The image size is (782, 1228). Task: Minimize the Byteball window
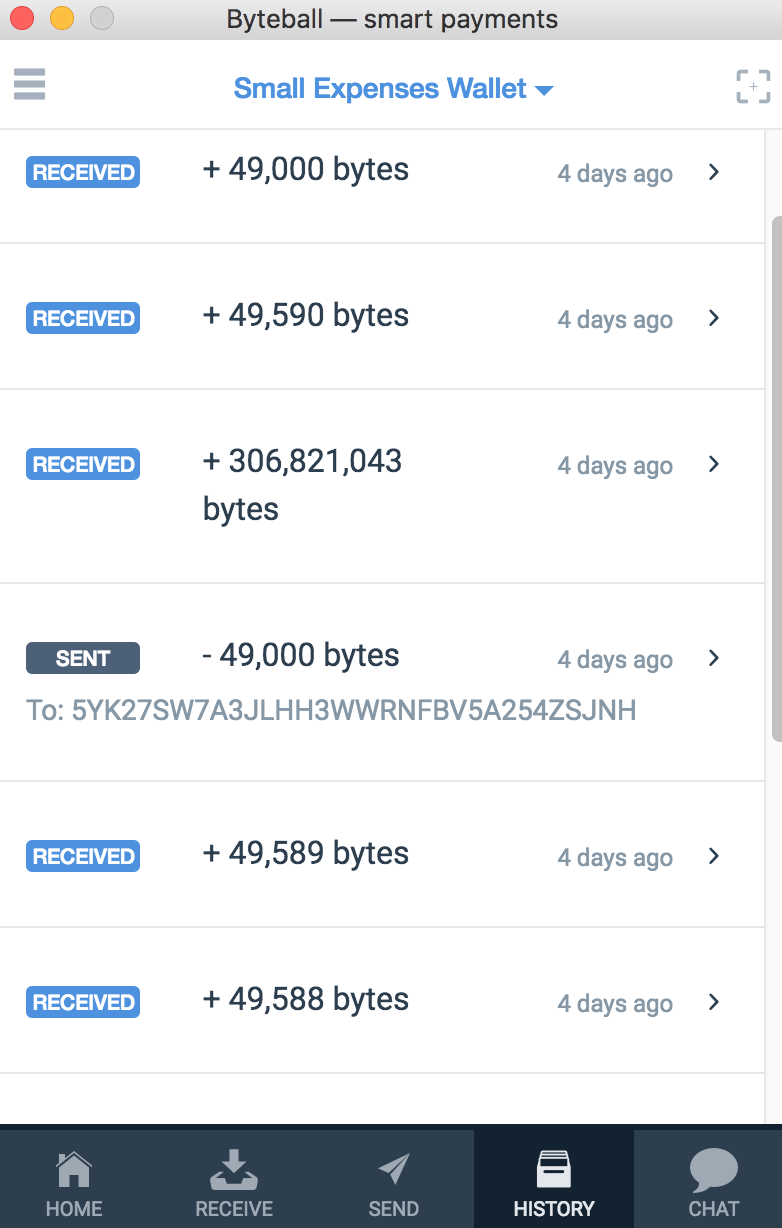pos(62,18)
